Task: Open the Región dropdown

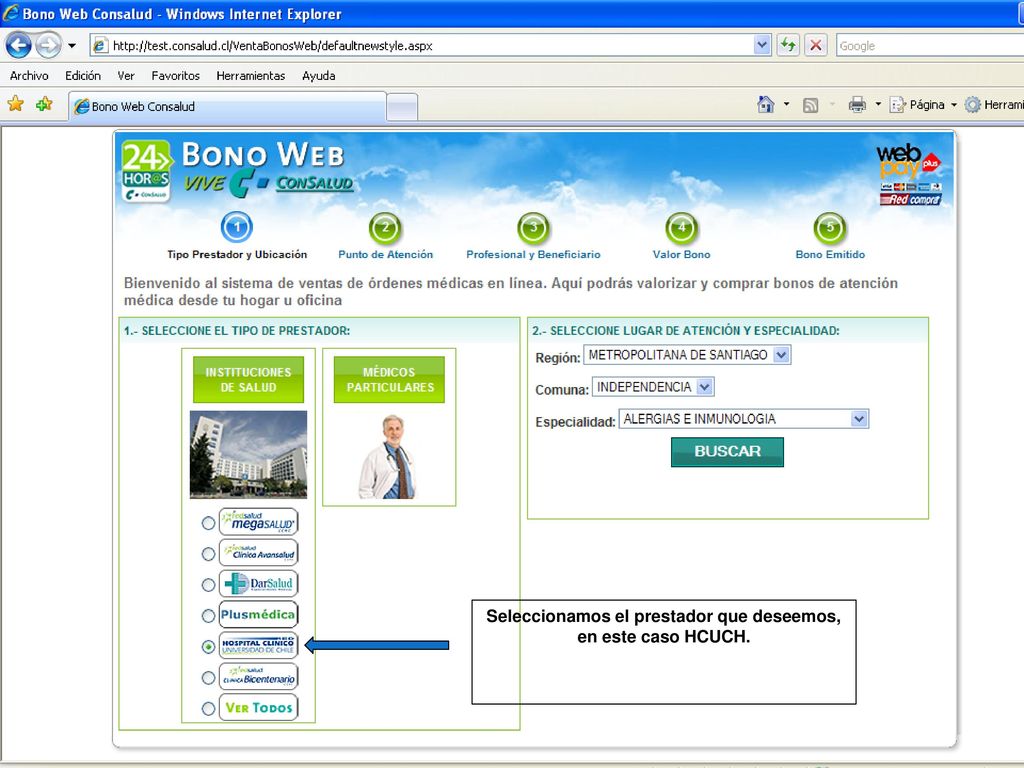Action: pyautogui.click(x=687, y=355)
